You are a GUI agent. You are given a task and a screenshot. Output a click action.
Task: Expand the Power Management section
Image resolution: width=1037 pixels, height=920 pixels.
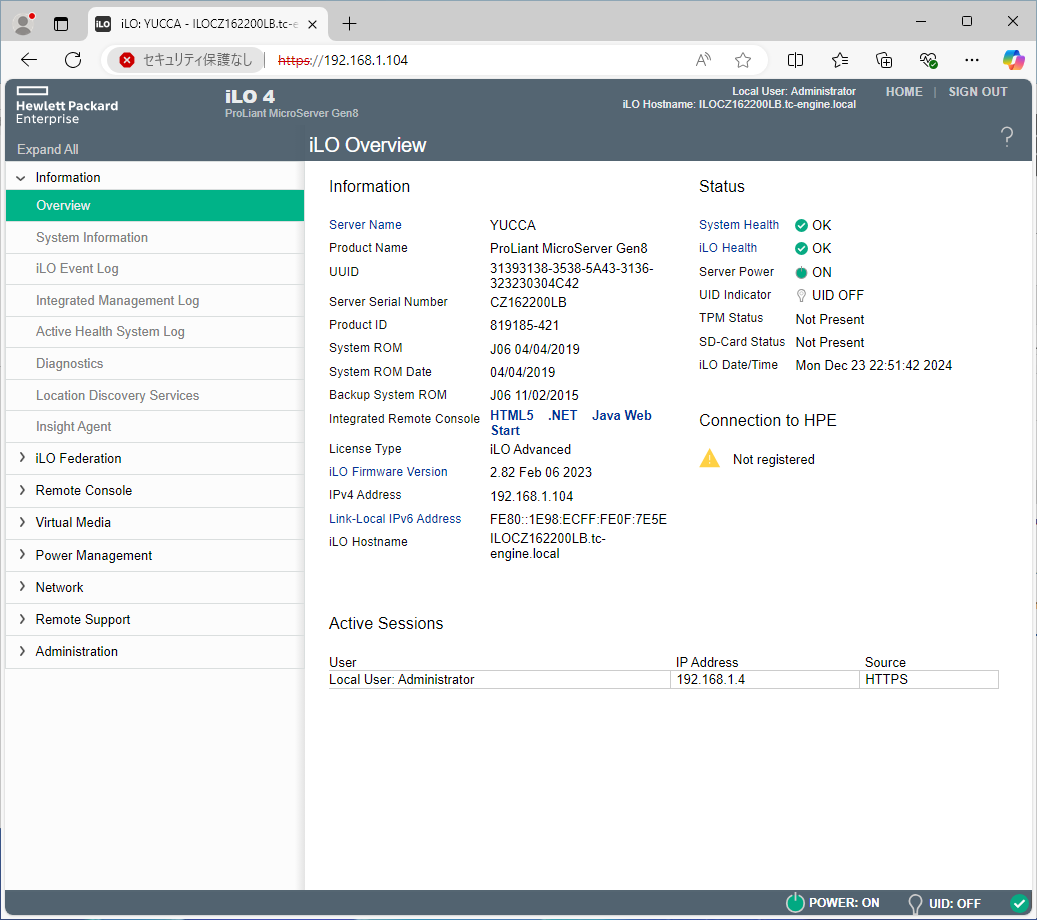pos(22,554)
